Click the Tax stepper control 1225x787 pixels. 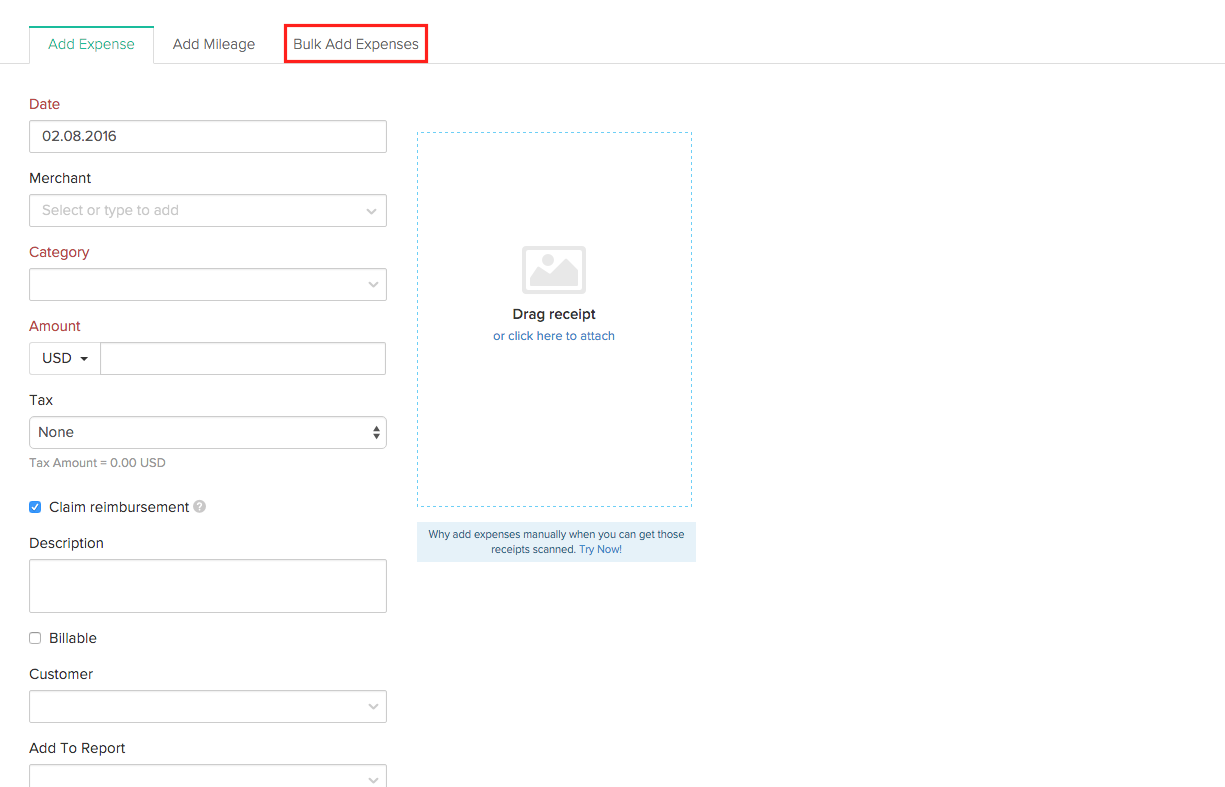(376, 432)
